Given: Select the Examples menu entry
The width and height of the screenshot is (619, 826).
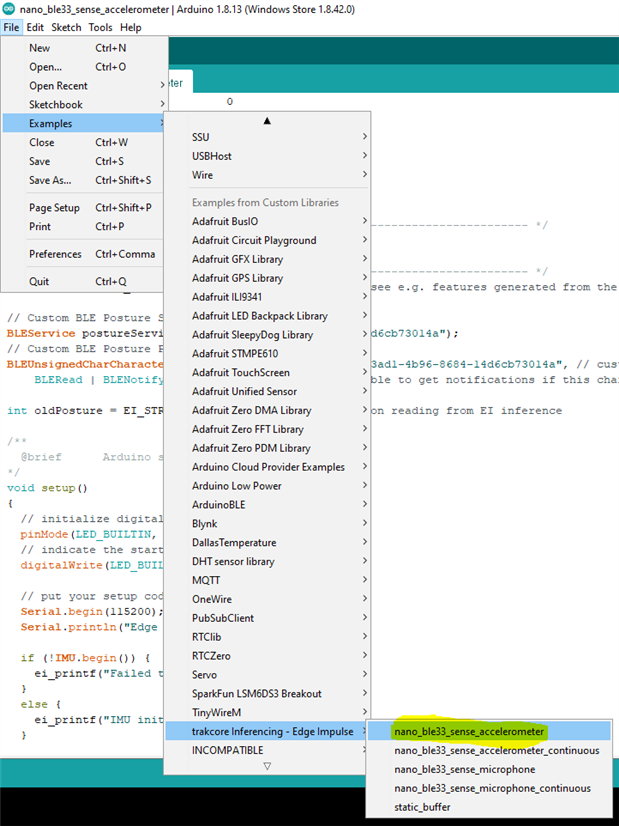Looking at the screenshot, I should (x=84, y=124).
